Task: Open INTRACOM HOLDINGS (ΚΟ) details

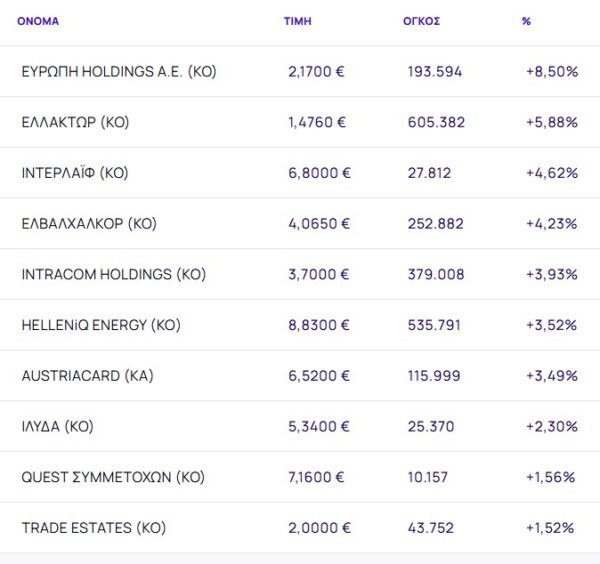Action: pos(113,275)
